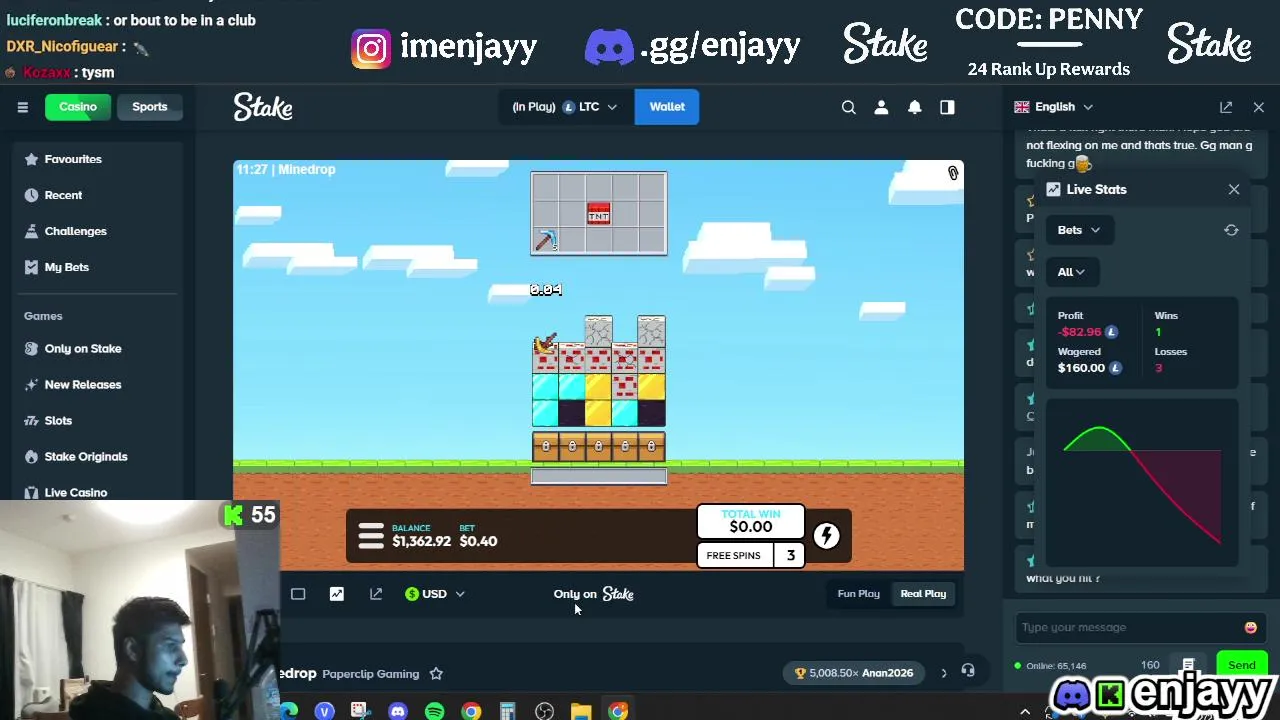1280x720 pixels.
Task: Open the English language dropdown
Action: [1054, 107]
